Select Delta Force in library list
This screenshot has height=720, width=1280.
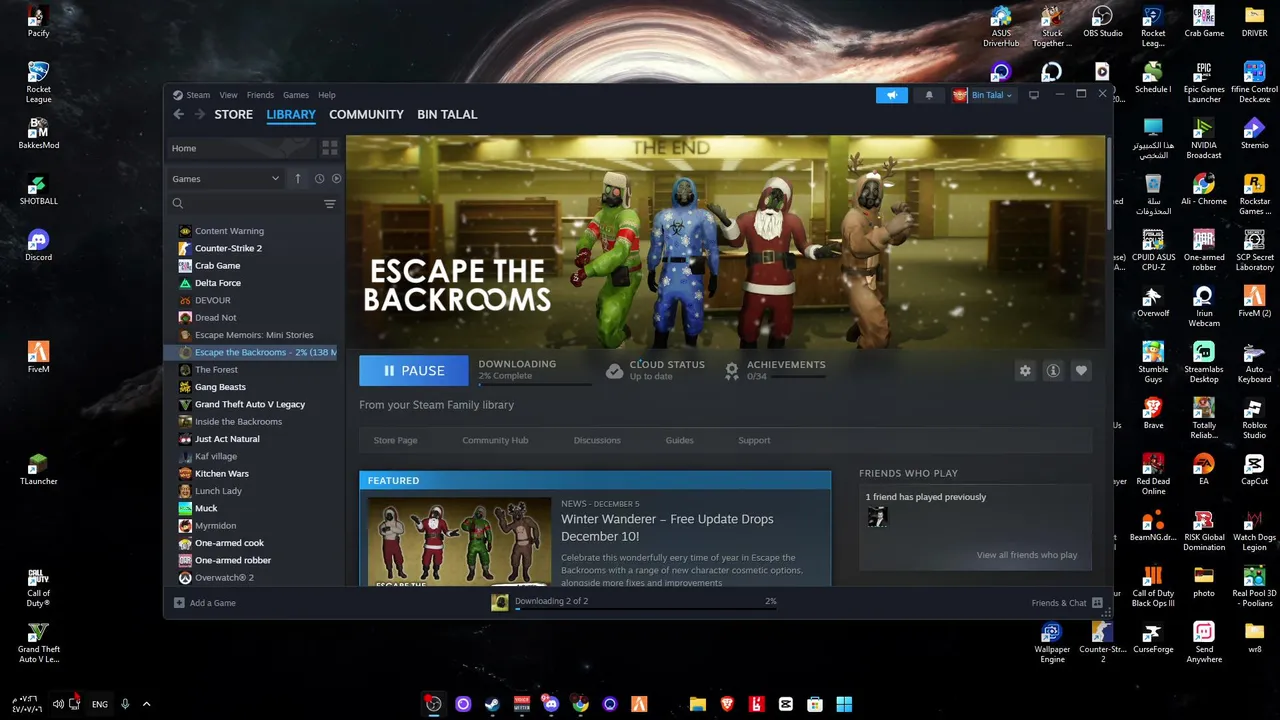217,283
